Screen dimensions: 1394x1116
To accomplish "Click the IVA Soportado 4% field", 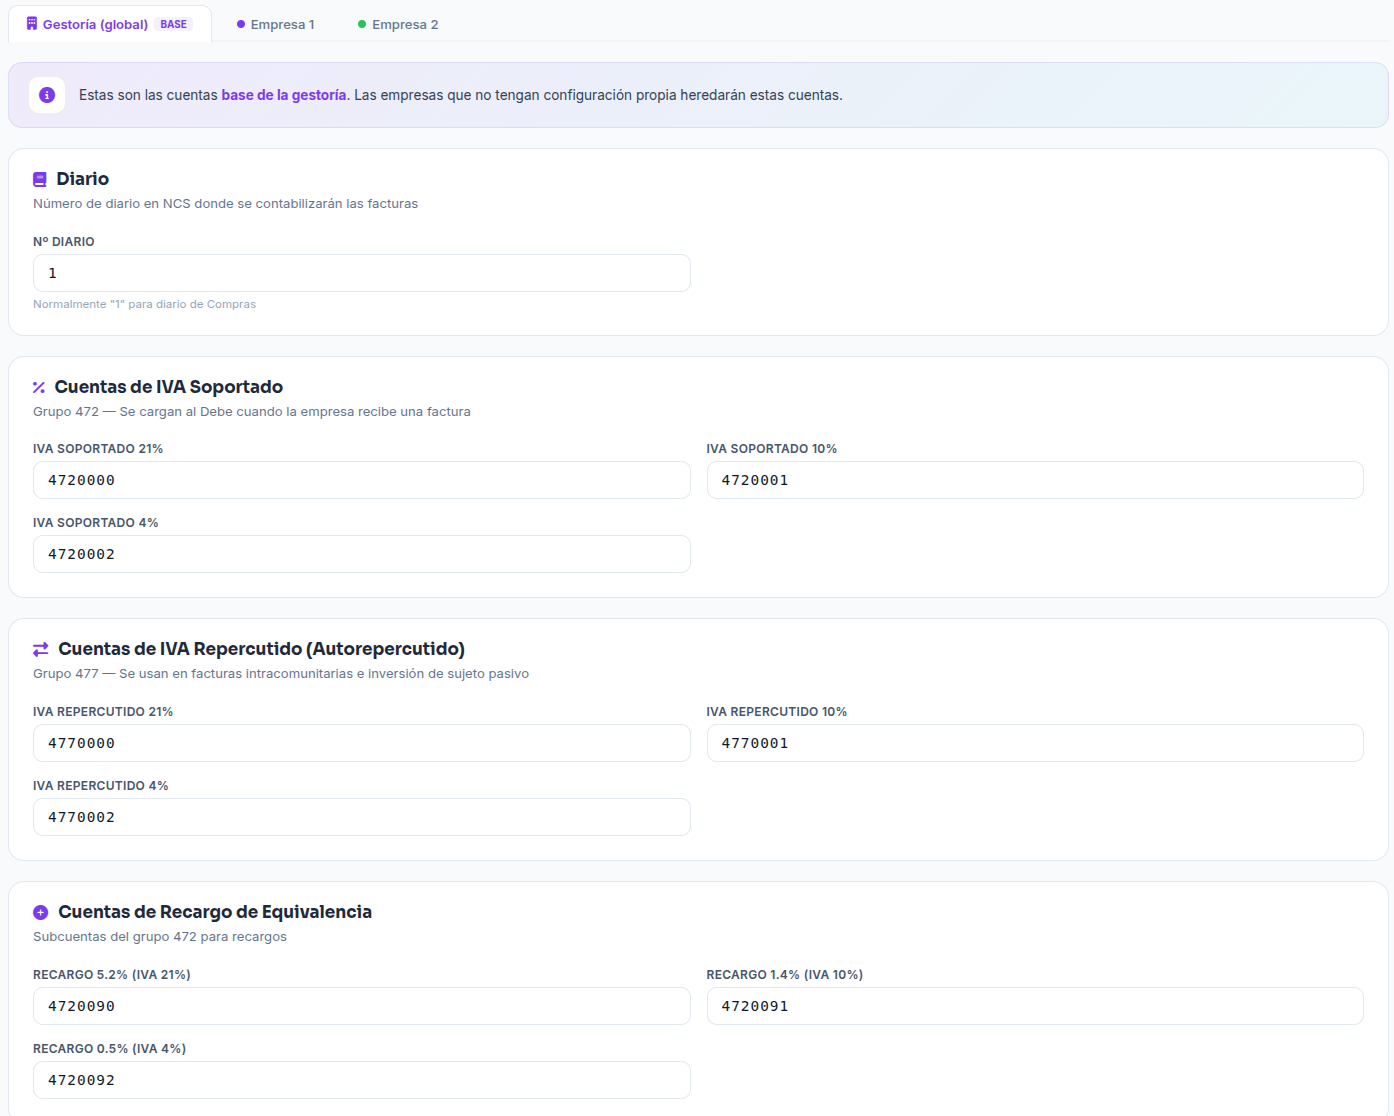I will pyautogui.click(x=361, y=554).
